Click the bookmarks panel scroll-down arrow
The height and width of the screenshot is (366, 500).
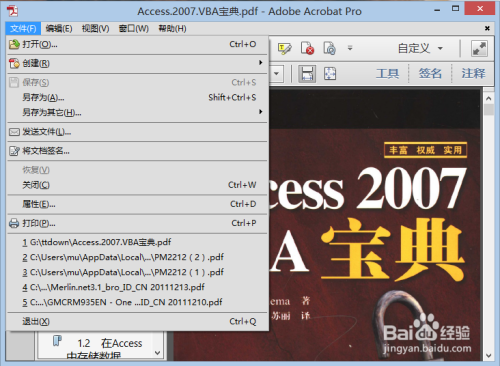coord(158,353)
